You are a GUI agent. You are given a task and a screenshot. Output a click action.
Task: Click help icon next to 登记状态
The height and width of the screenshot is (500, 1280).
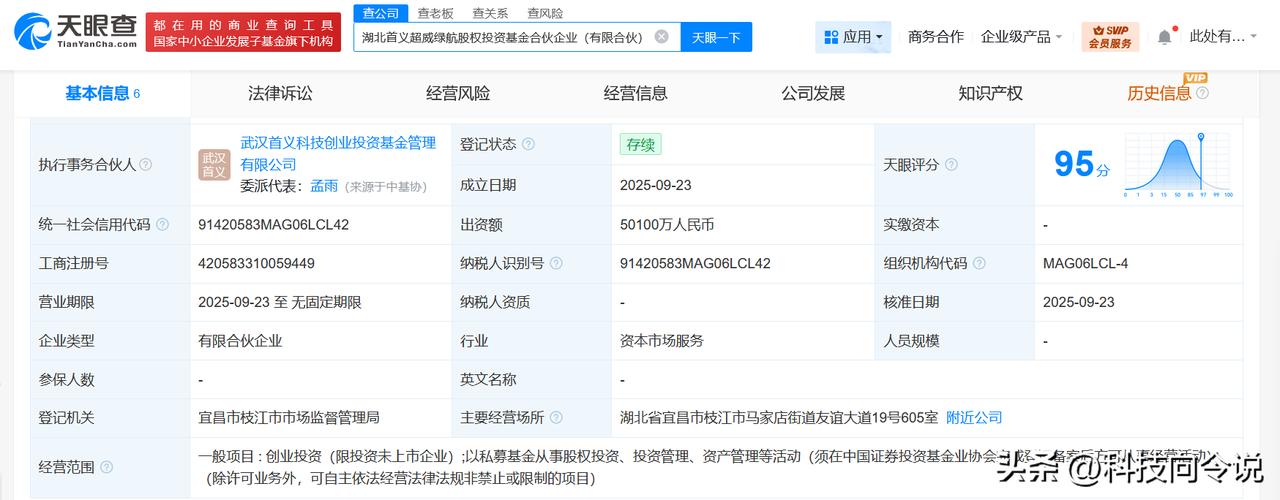[x=528, y=145]
